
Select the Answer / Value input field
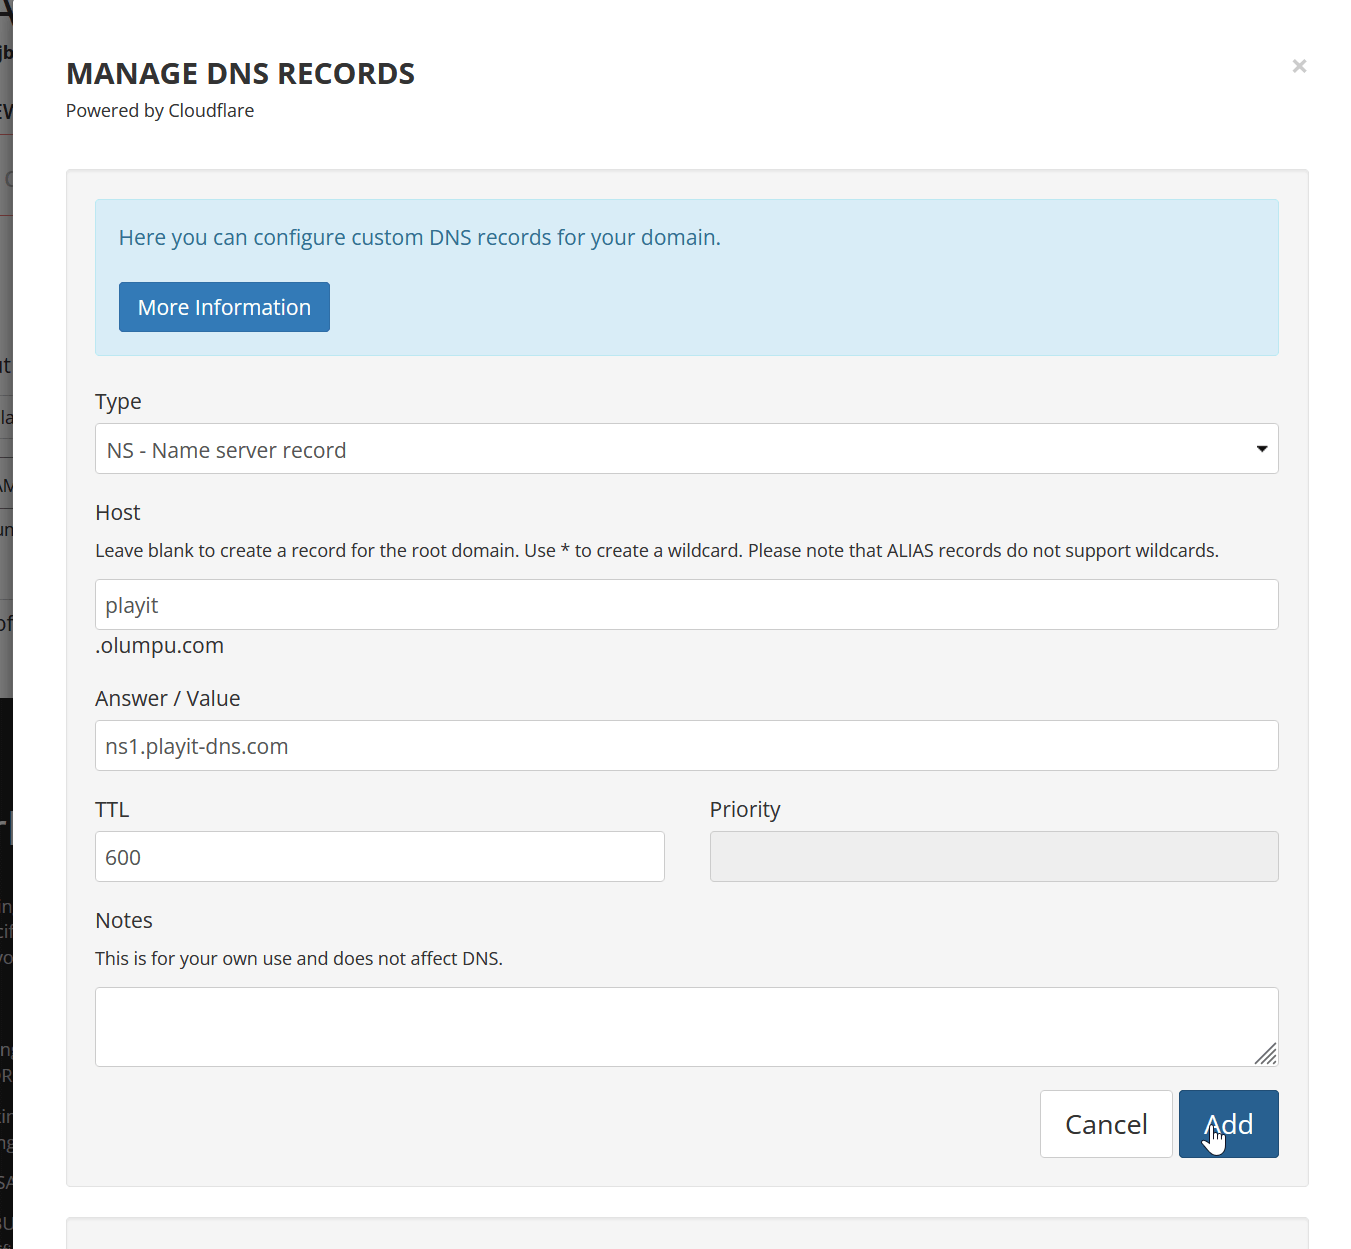click(686, 746)
